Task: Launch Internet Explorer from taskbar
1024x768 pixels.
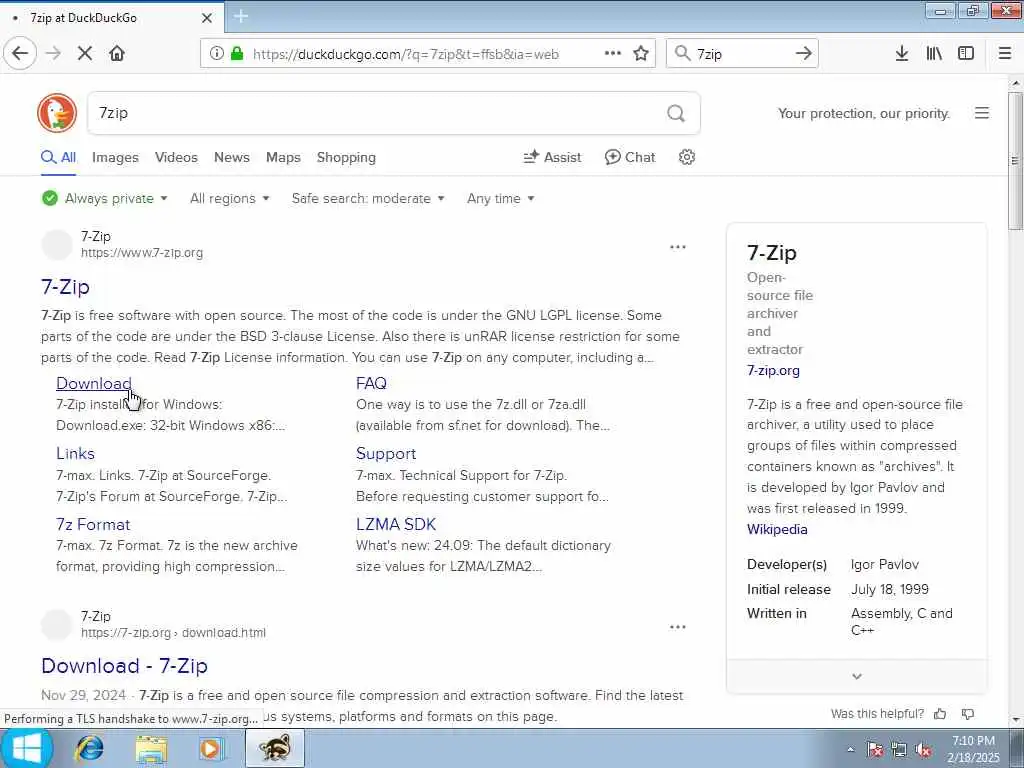Action: (88, 748)
